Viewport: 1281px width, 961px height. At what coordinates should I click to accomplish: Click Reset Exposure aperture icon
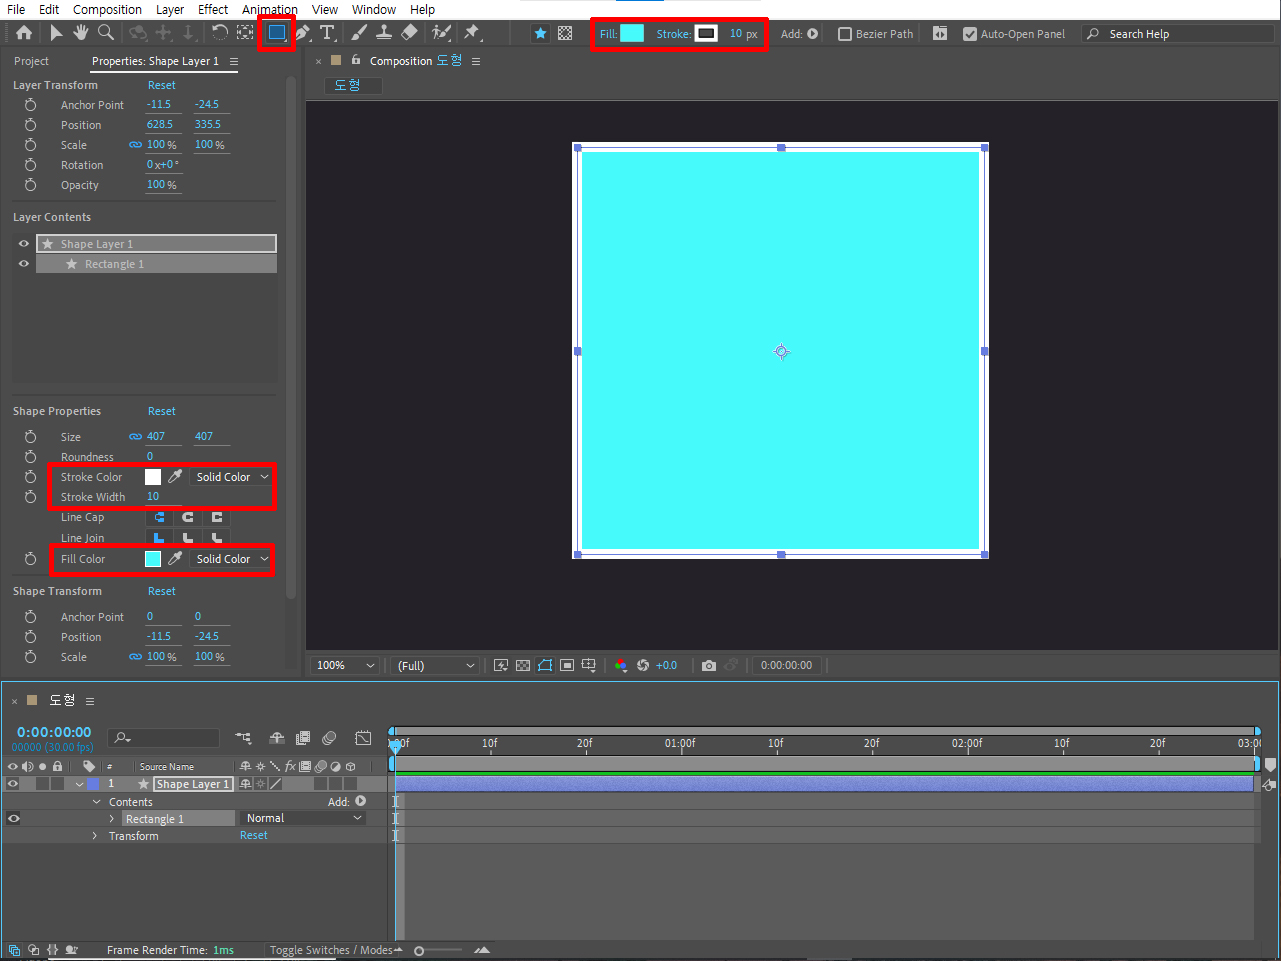(x=643, y=665)
